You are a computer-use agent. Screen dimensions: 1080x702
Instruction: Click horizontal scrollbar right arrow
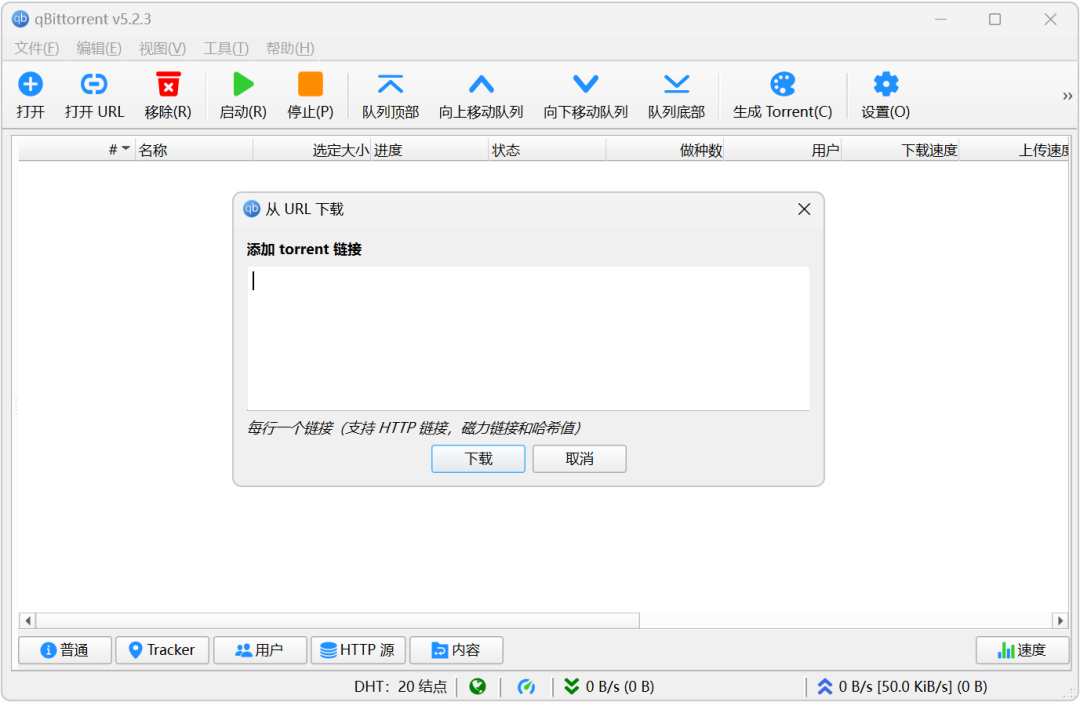(x=1060, y=621)
